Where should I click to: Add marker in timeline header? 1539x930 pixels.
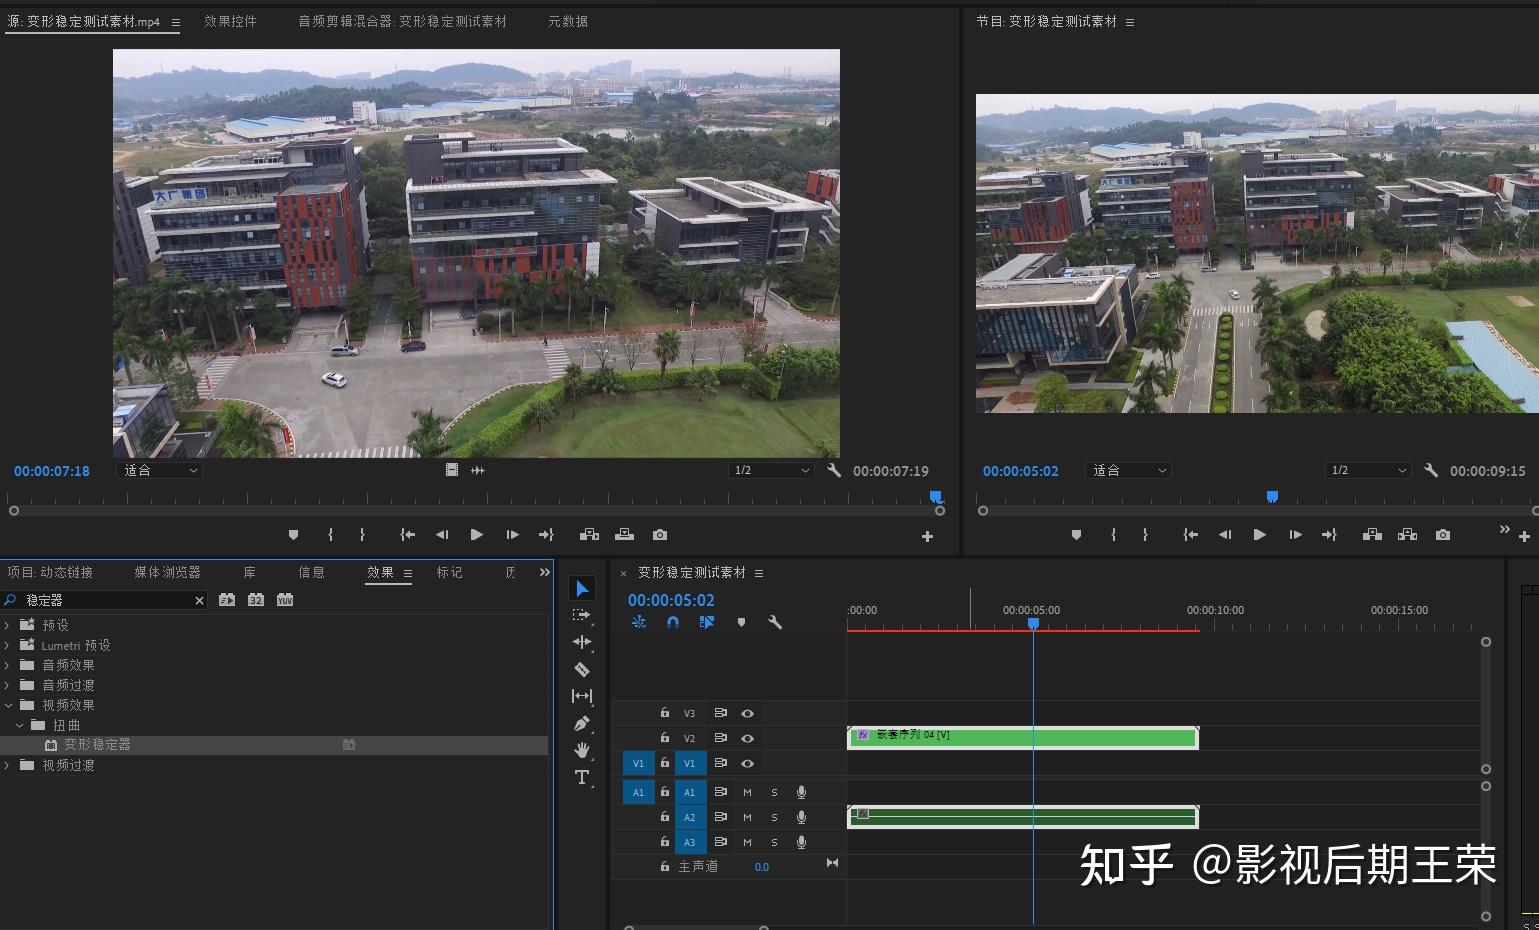pyautogui.click(x=741, y=622)
